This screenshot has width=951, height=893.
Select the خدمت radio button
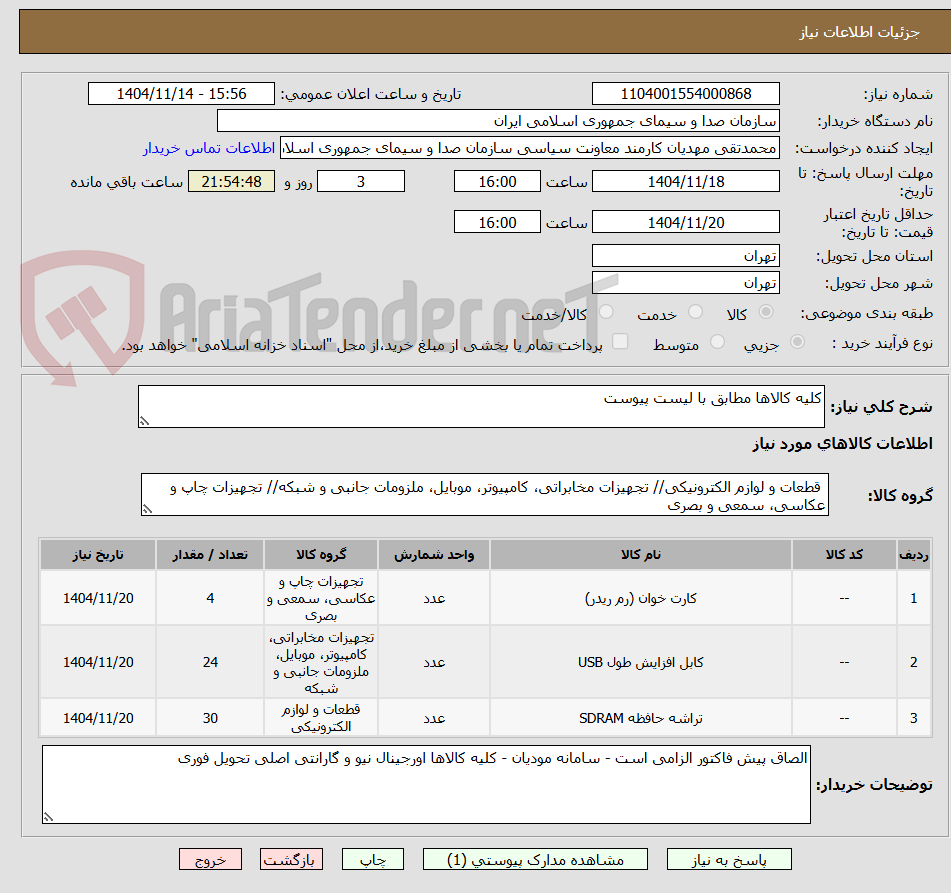tap(696, 312)
